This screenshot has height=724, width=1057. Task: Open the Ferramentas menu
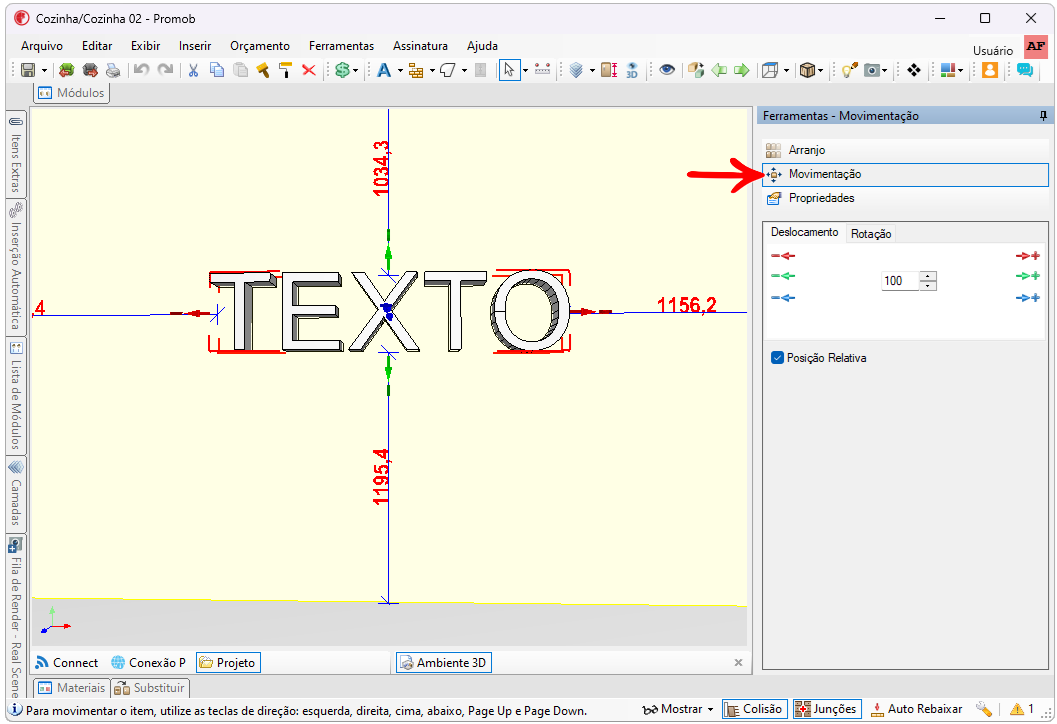(x=341, y=46)
